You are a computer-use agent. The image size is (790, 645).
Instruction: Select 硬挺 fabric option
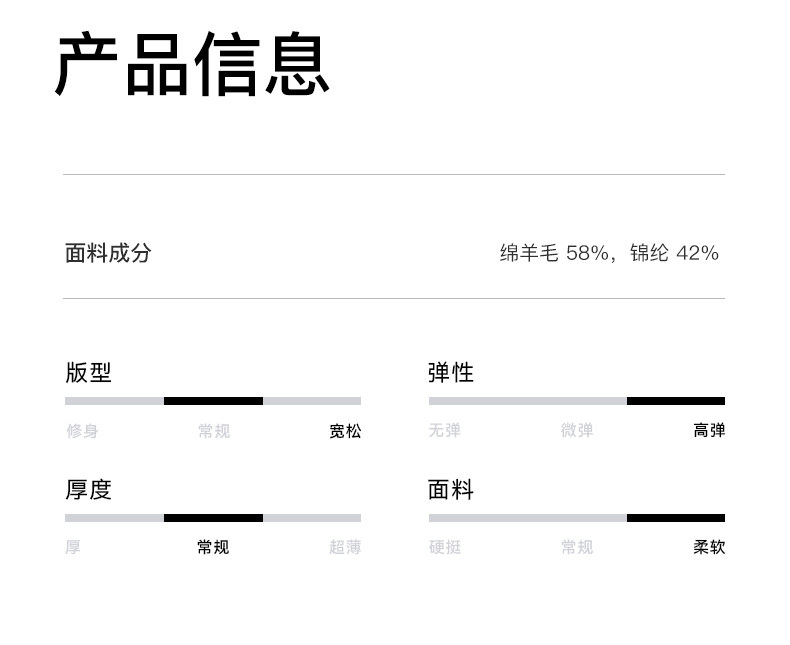click(445, 547)
